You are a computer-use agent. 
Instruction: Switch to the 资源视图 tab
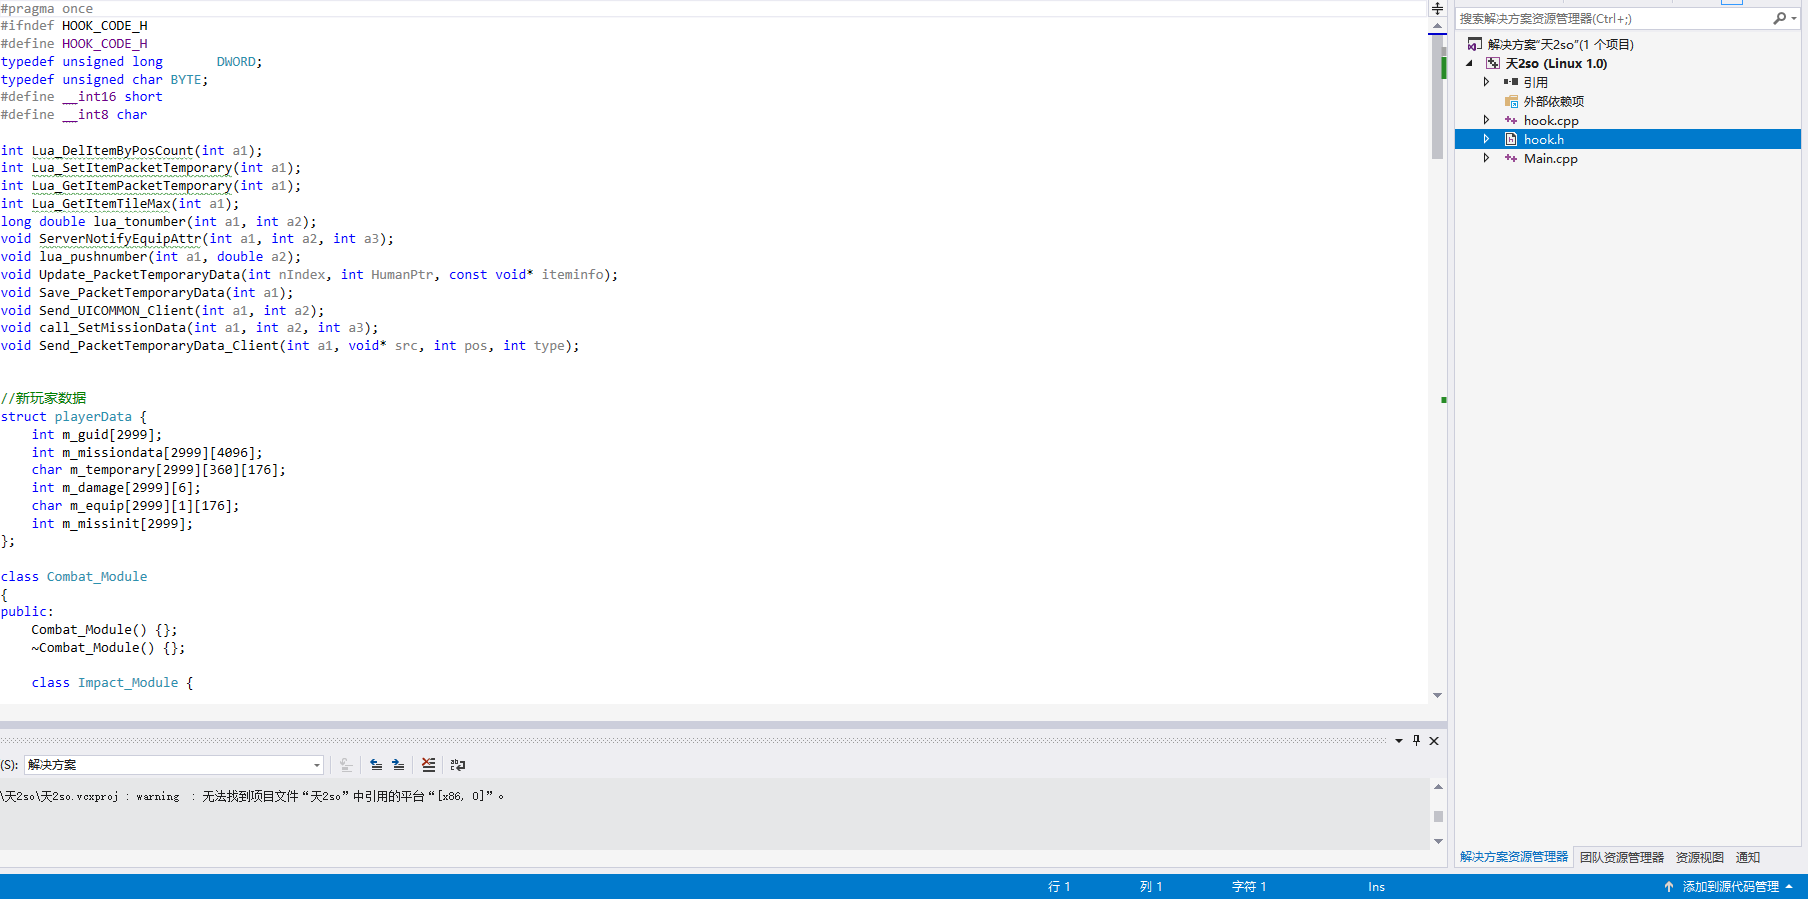point(1699,857)
